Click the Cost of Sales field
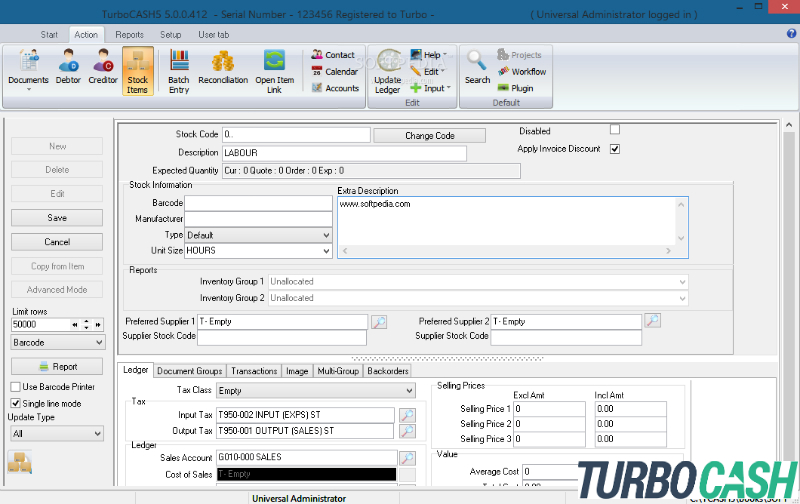This screenshot has height=504, width=800. tap(307, 474)
